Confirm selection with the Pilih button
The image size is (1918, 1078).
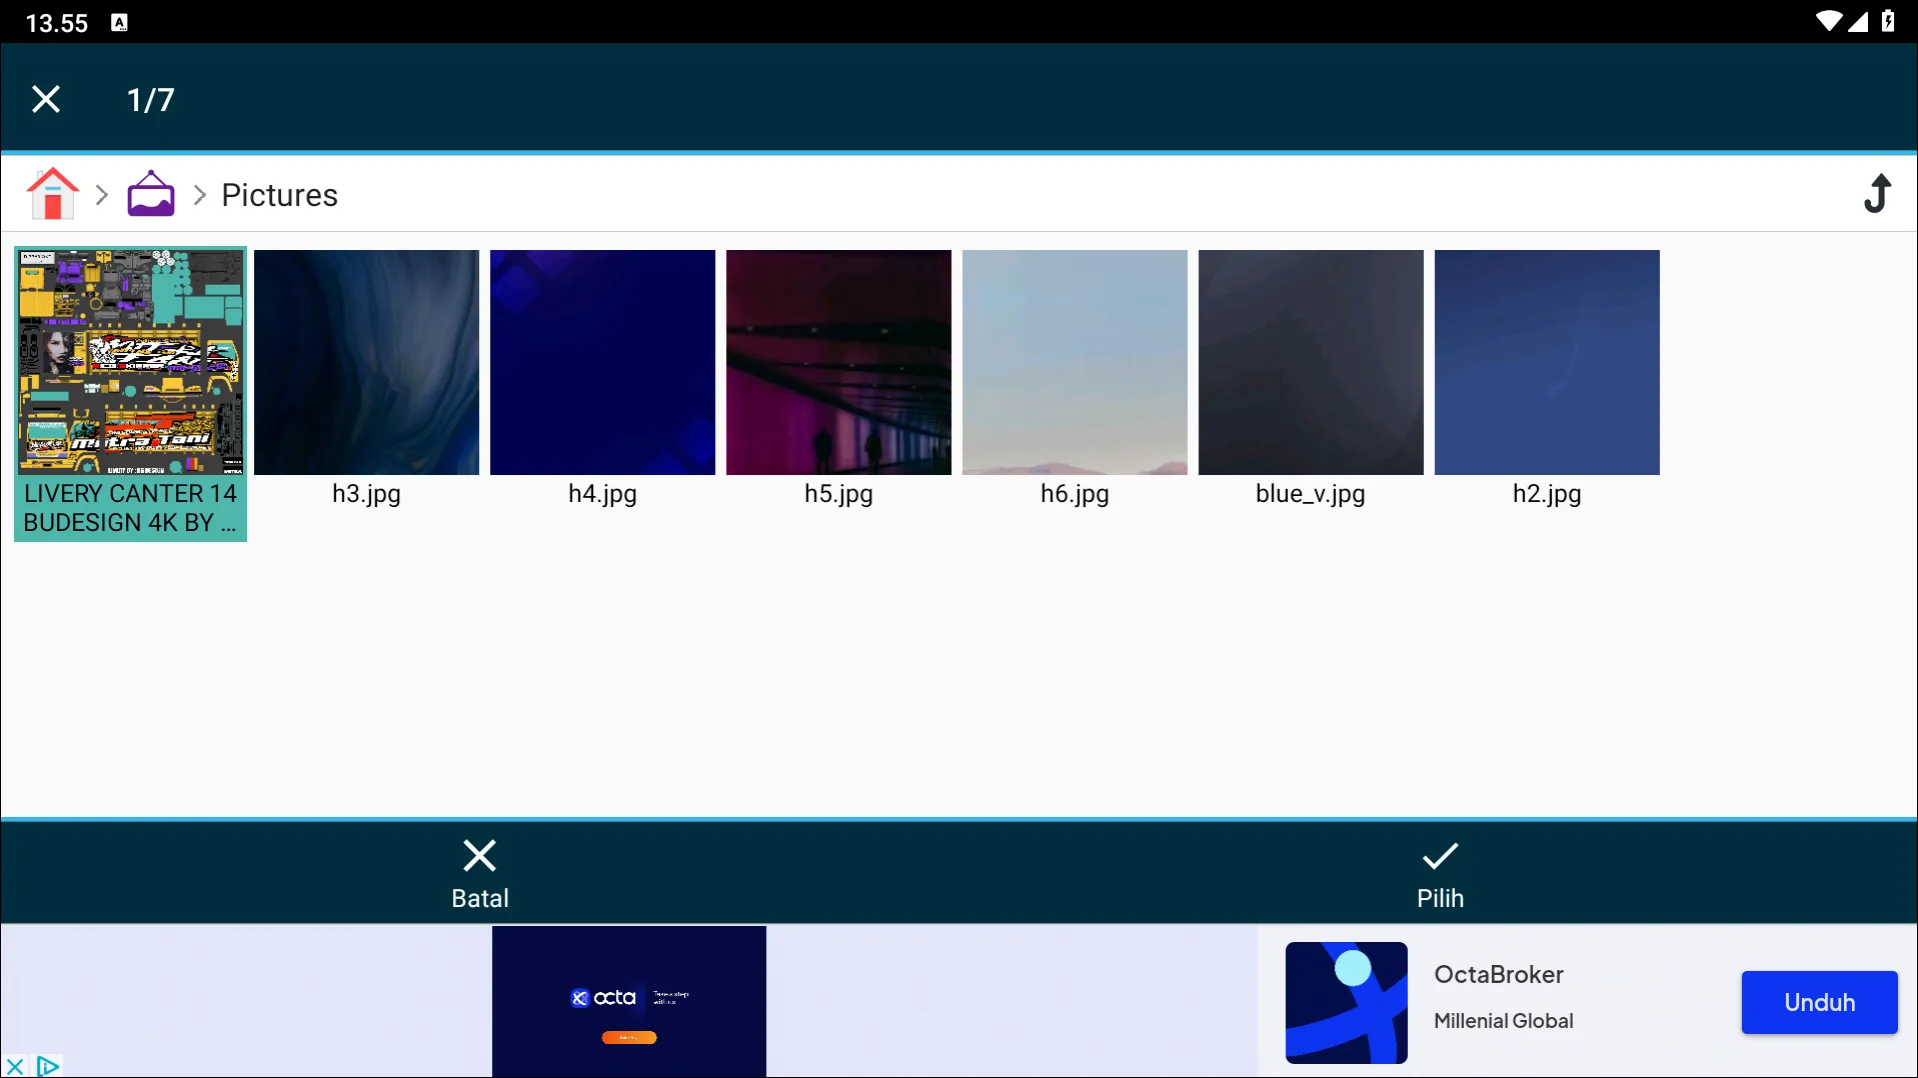pos(1440,873)
